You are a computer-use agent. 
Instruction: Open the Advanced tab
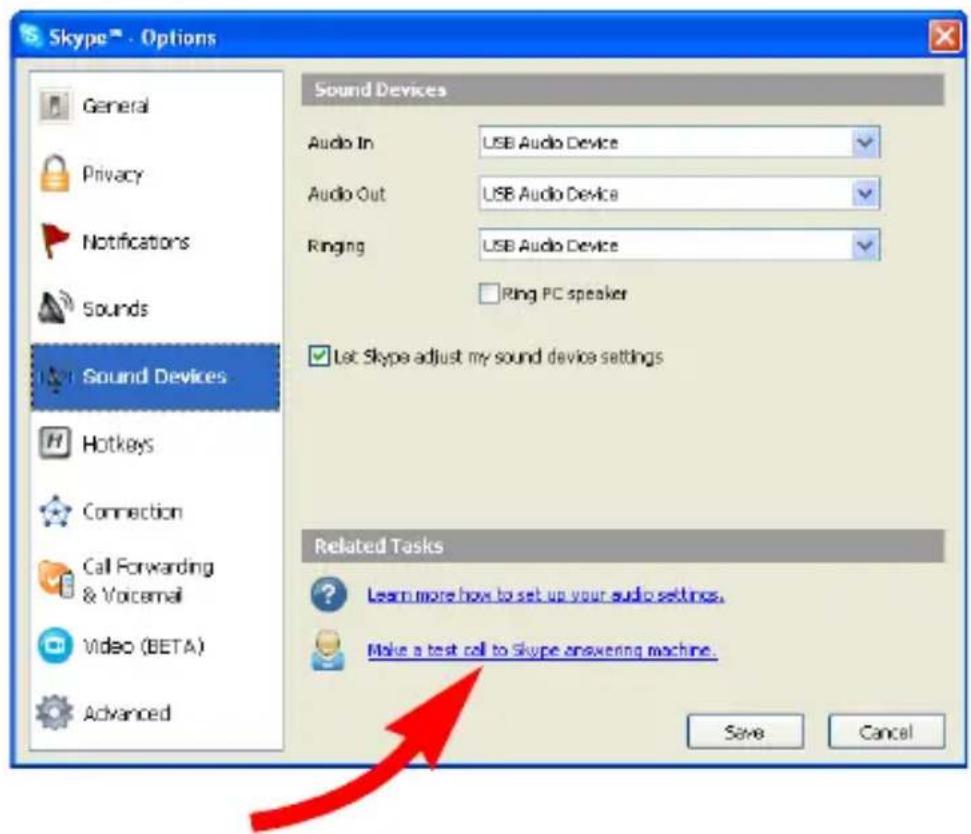[156, 713]
